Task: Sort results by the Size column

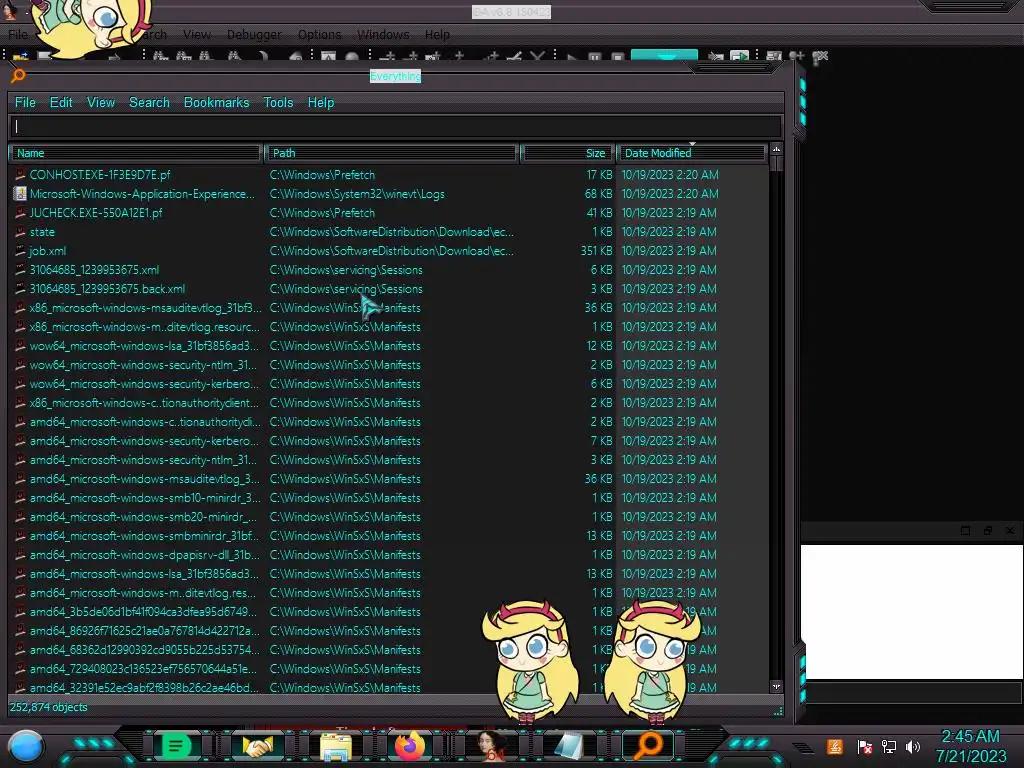Action: [567, 153]
